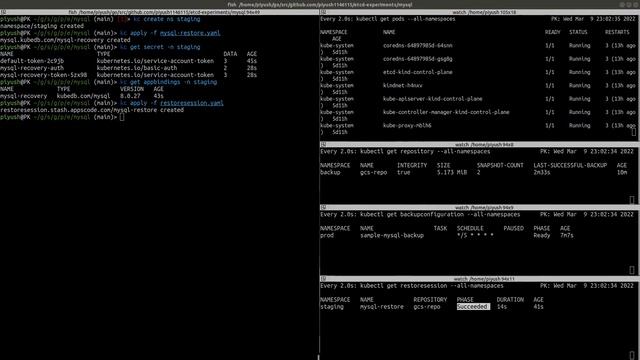Viewport: 640px width, 360px height.
Task: Open group icon of the get pods pane
Action: [x=323, y=12]
